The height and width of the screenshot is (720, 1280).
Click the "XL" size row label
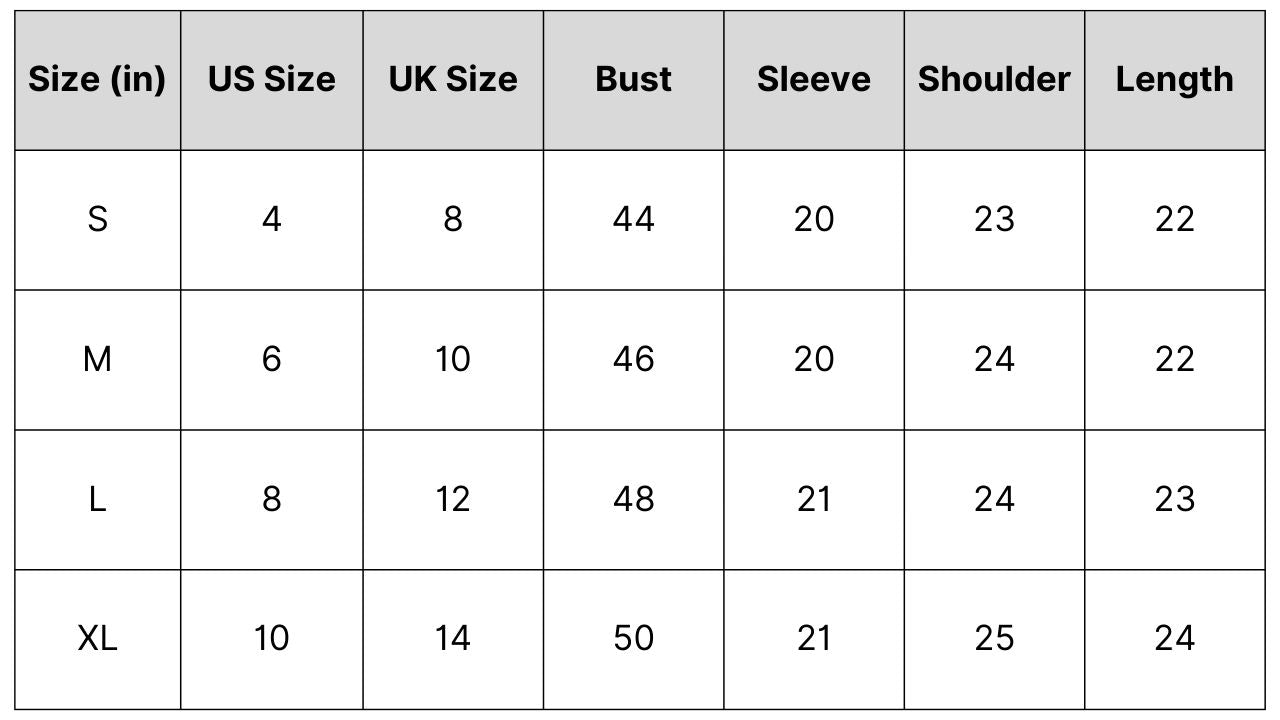click(97, 638)
